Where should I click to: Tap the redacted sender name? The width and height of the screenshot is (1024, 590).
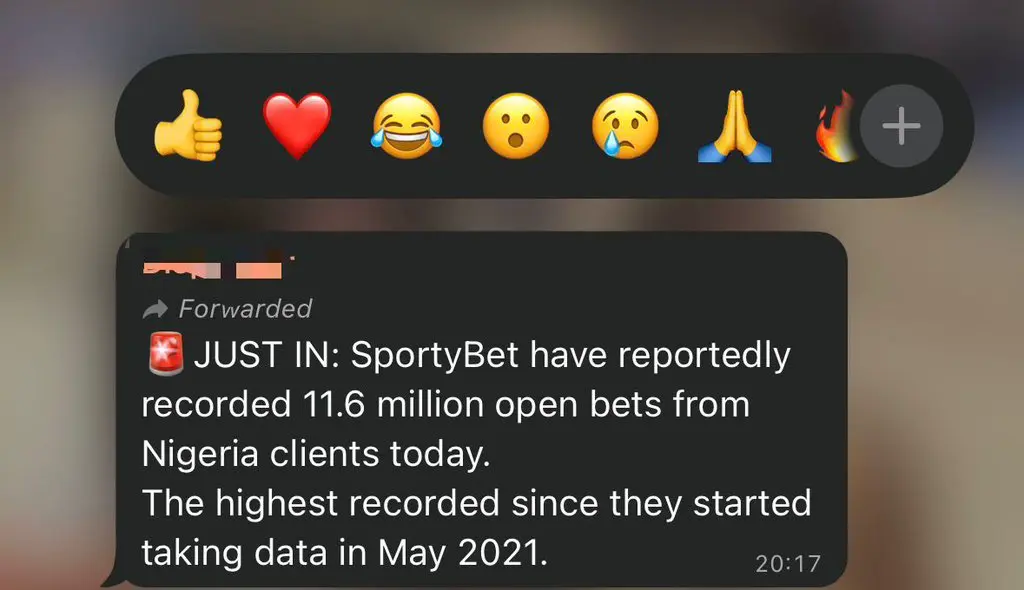[x=212, y=269]
